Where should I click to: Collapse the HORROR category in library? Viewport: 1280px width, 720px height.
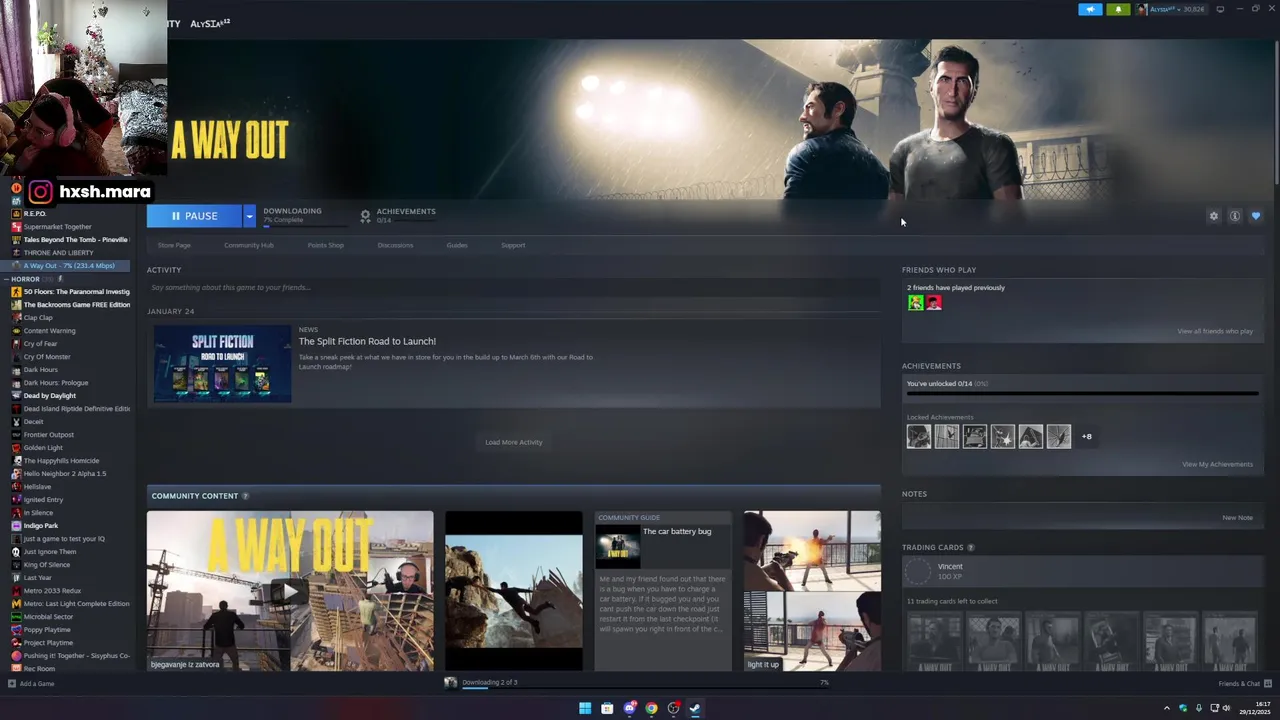click(6, 279)
